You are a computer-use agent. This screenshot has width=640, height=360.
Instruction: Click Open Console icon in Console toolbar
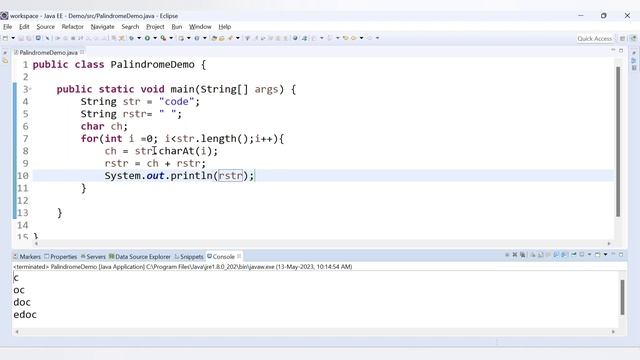(597, 255)
